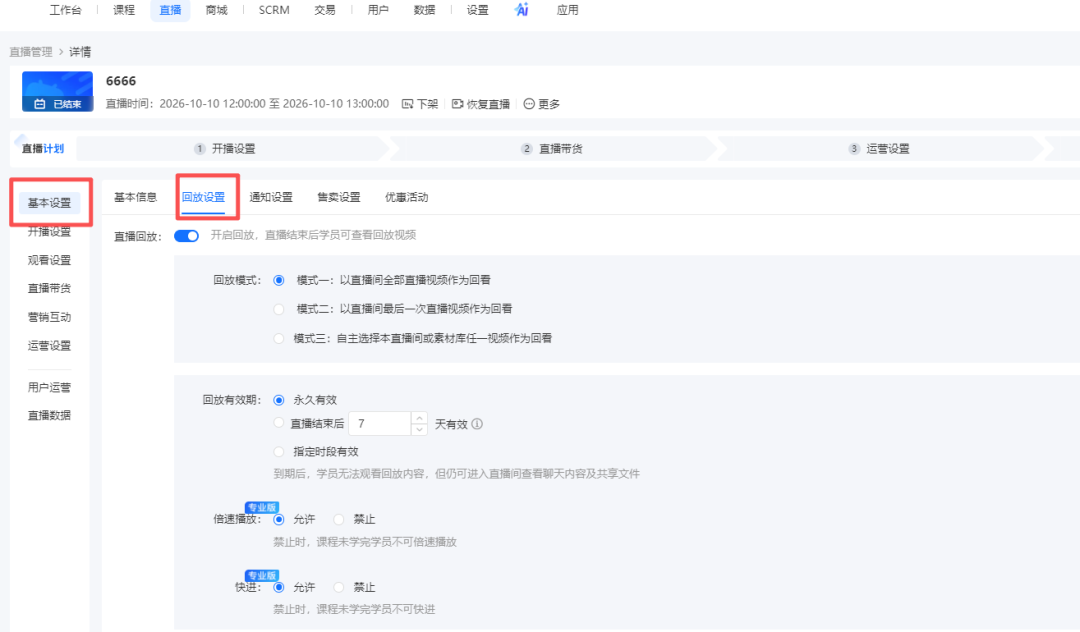Viewport: 1080px width, 632px height.
Task: Switch to the 售卖设置 tab
Action: (339, 198)
